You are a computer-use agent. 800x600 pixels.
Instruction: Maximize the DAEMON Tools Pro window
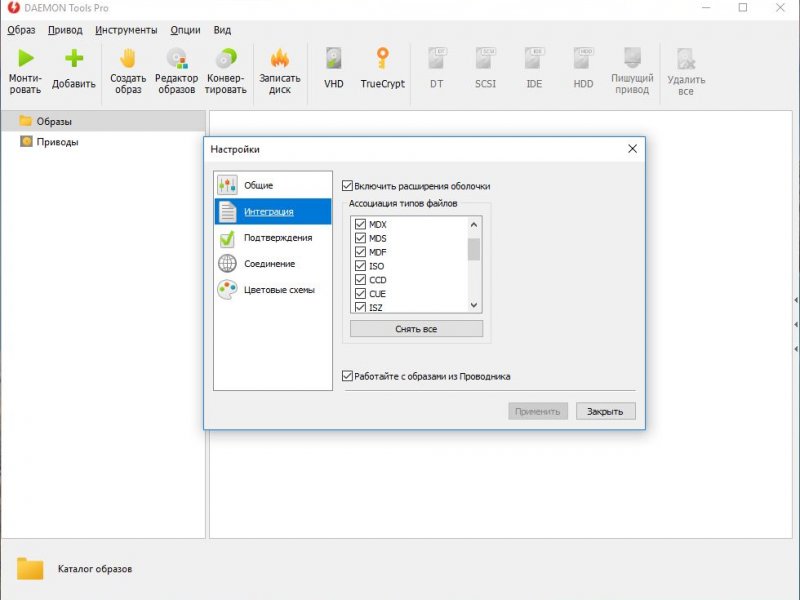(743, 7)
